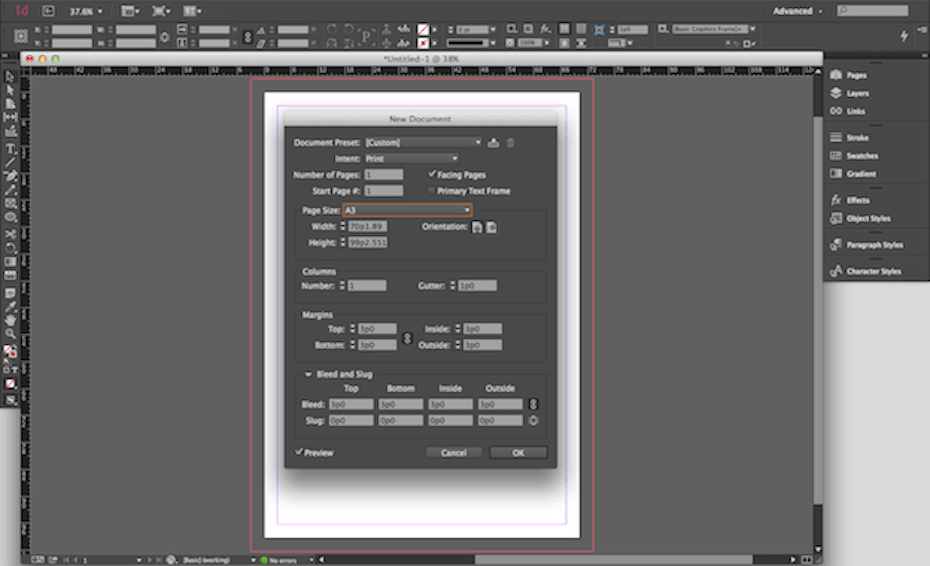Open the Advanced workspace switcher
Image resolution: width=930 pixels, height=566 pixels.
(x=798, y=11)
